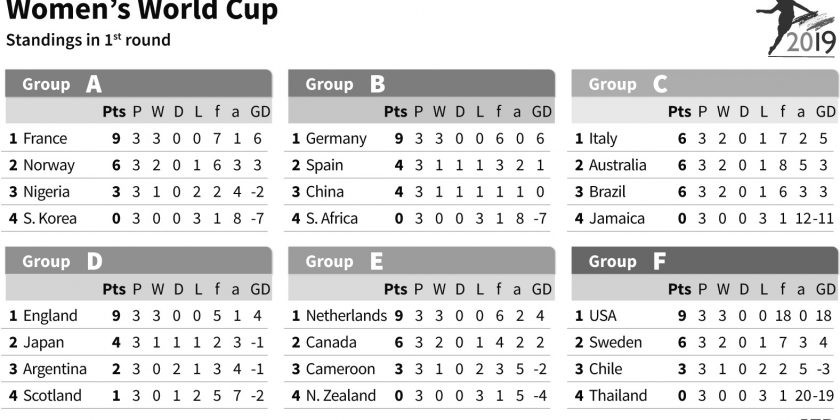Select the dark Group F header
This screenshot has width=840, height=420.
pos(704,262)
